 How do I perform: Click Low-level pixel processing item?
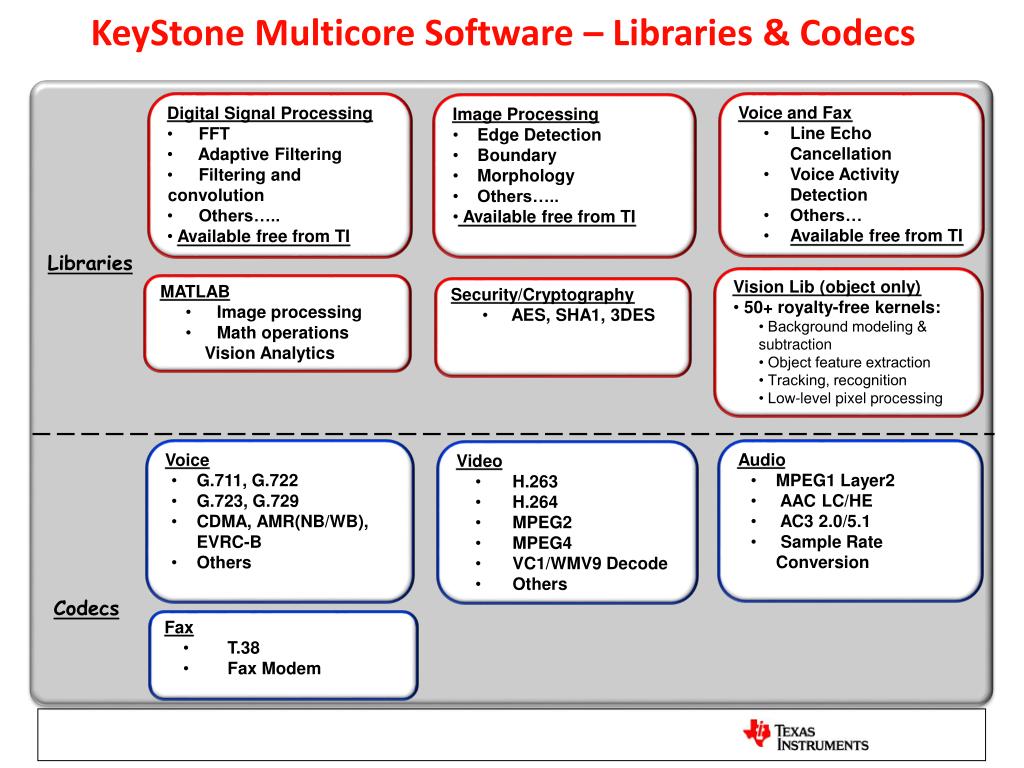pos(855,398)
